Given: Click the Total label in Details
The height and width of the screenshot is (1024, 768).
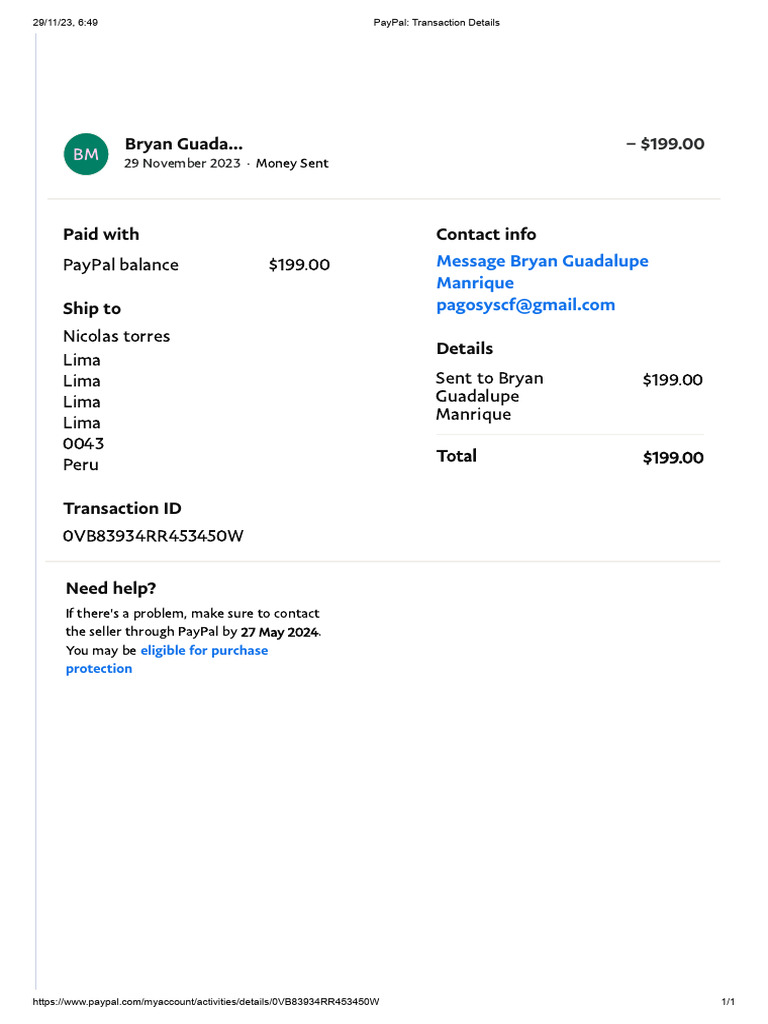Looking at the screenshot, I should click(457, 456).
